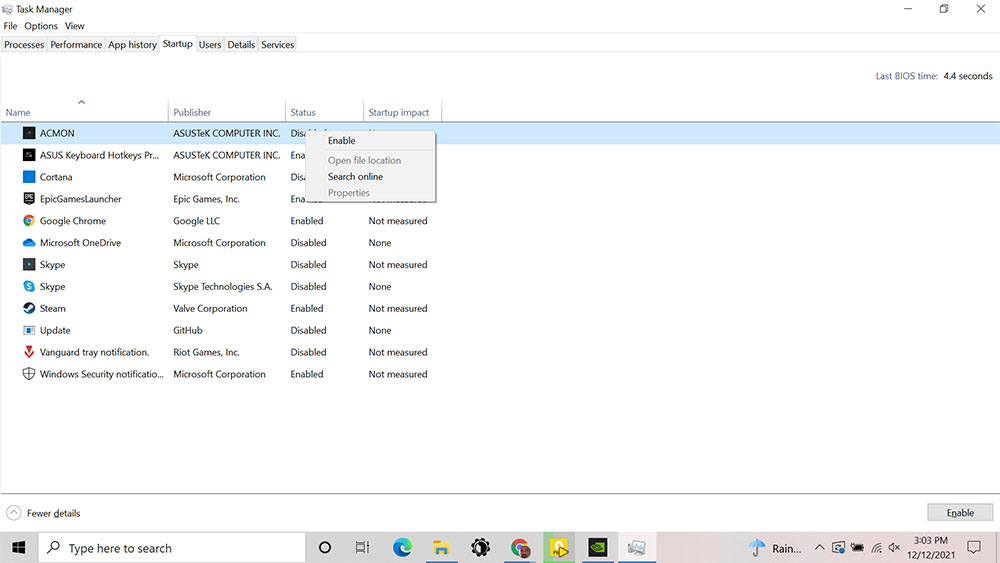Screen dimensions: 1000x563
Task: Open File Explorer from taskbar
Action: coord(441,548)
